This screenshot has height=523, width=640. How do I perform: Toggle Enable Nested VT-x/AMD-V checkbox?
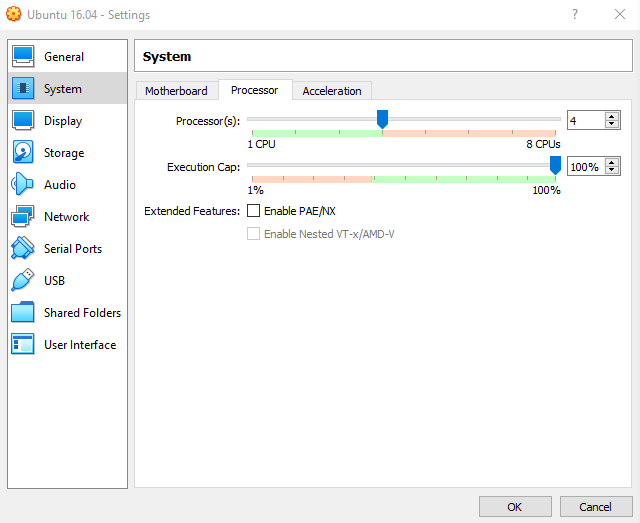(x=253, y=234)
